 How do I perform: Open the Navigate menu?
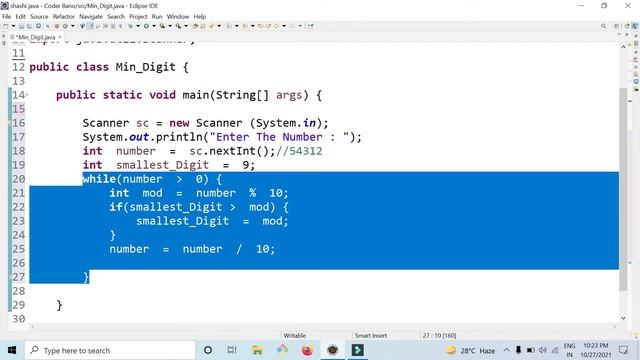pos(91,17)
